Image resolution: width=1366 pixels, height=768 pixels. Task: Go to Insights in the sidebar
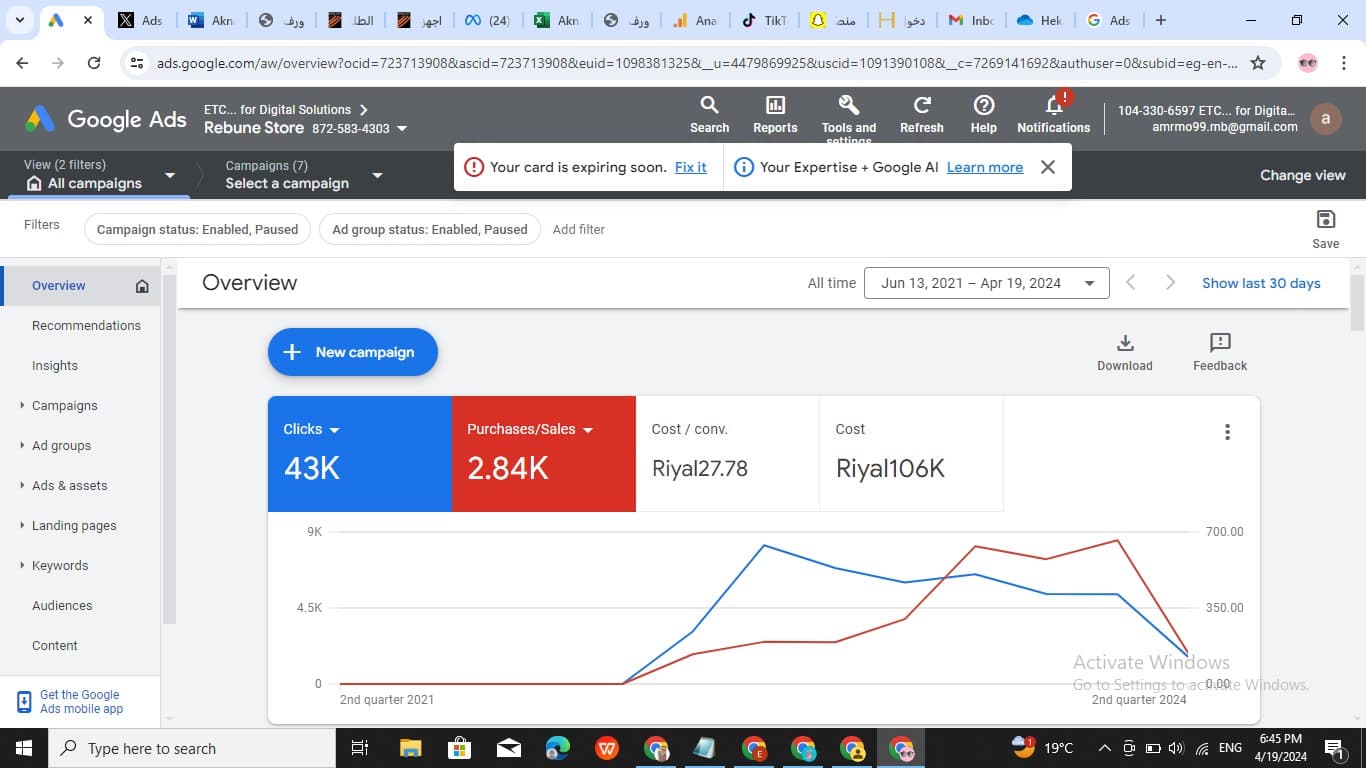point(55,366)
